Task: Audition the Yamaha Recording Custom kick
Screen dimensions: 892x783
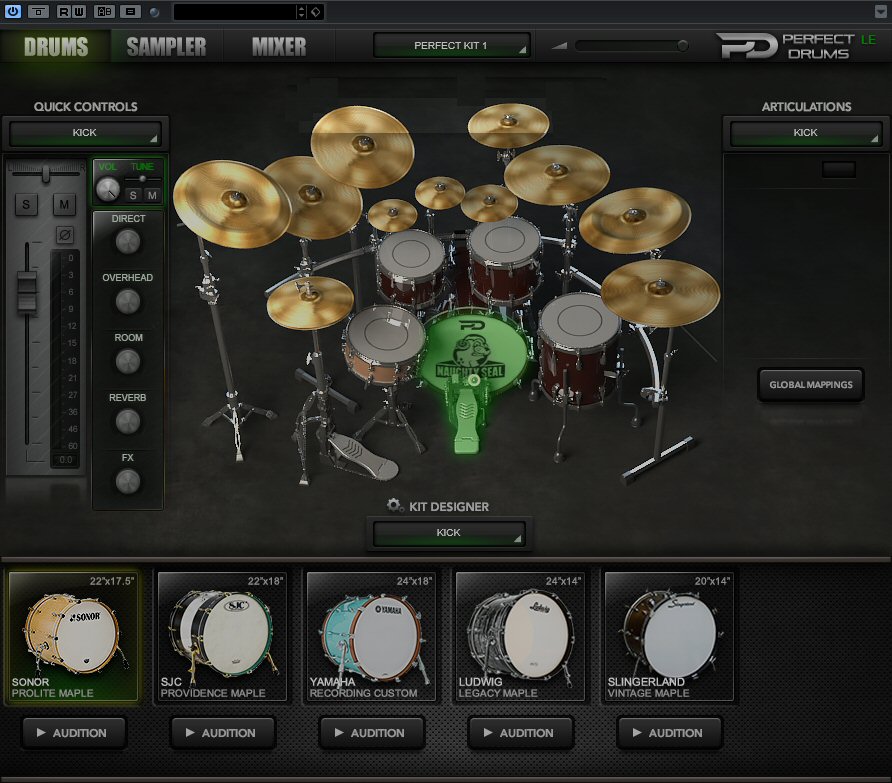Action: coord(372,732)
